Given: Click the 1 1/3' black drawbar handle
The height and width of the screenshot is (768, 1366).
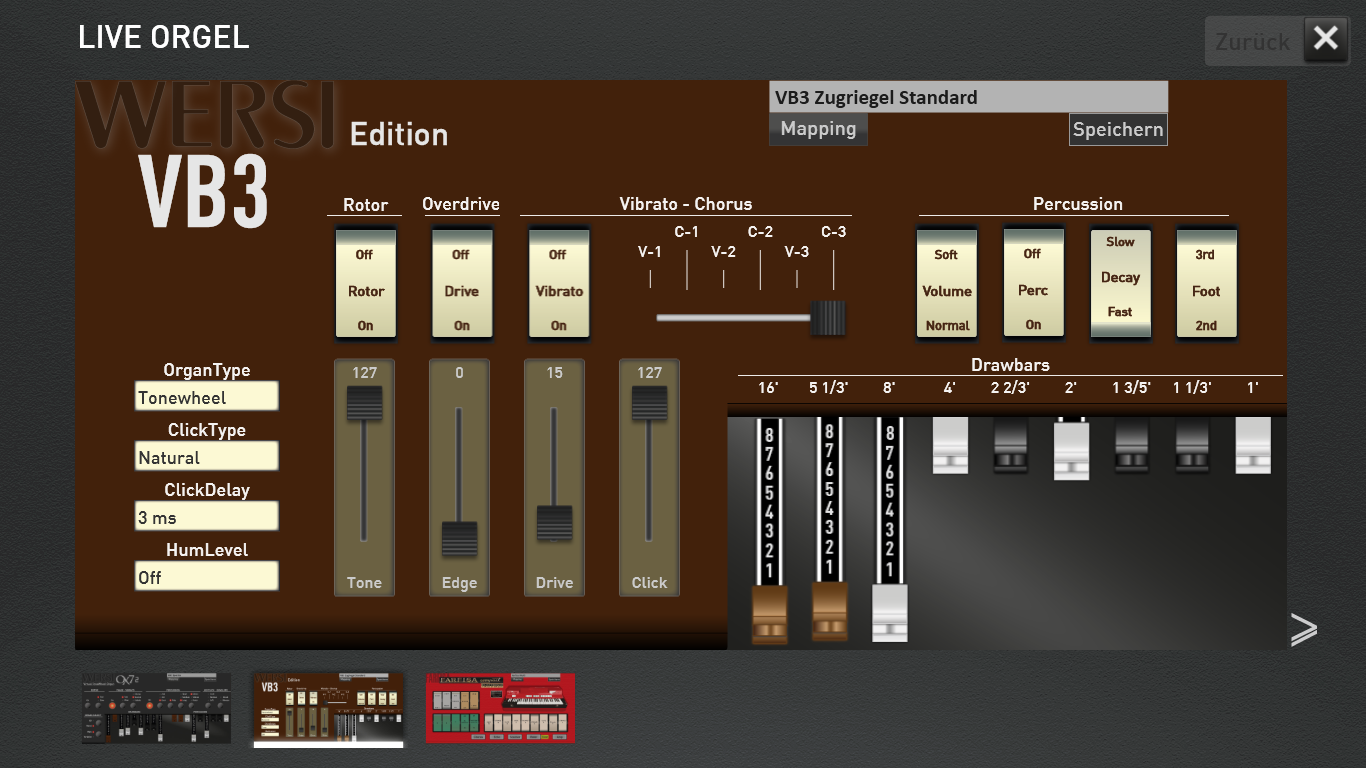Looking at the screenshot, I should [1193, 445].
